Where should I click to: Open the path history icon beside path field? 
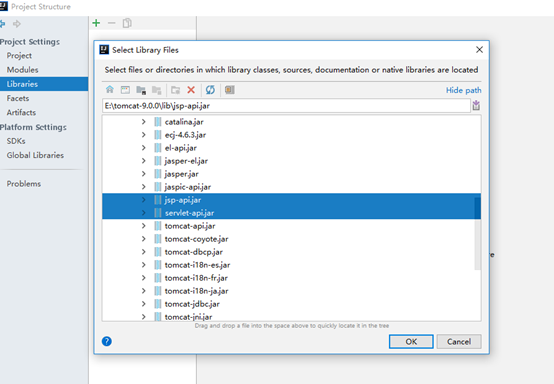pos(476,105)
